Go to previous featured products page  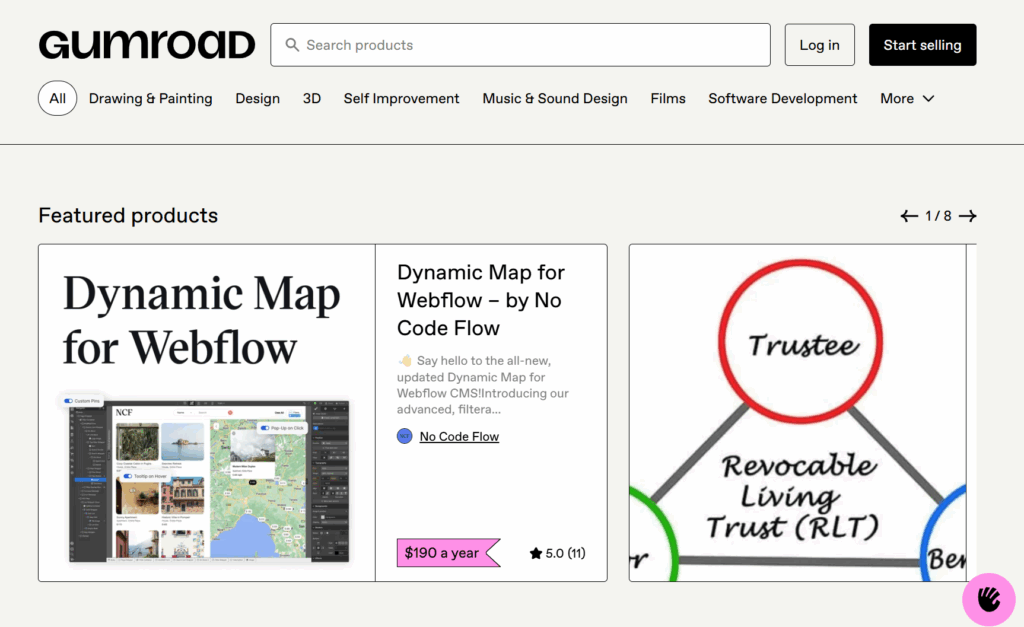click(x=909, y=216)
